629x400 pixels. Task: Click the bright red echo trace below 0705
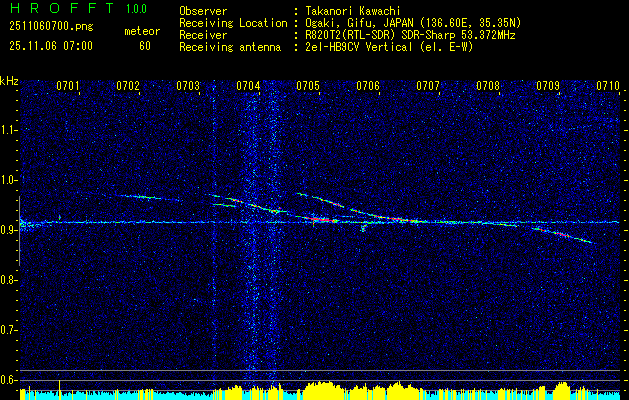pos(320,219)
